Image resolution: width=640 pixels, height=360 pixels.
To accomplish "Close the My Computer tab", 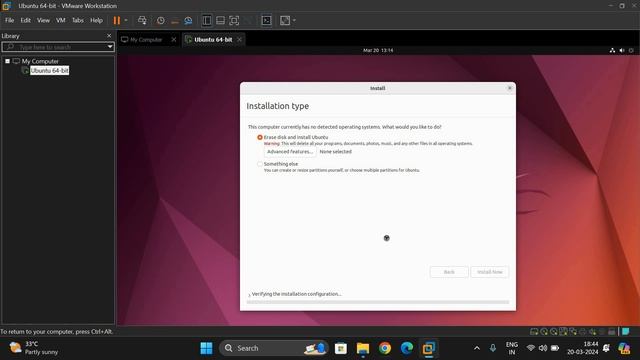I will (x=174, y=40).
